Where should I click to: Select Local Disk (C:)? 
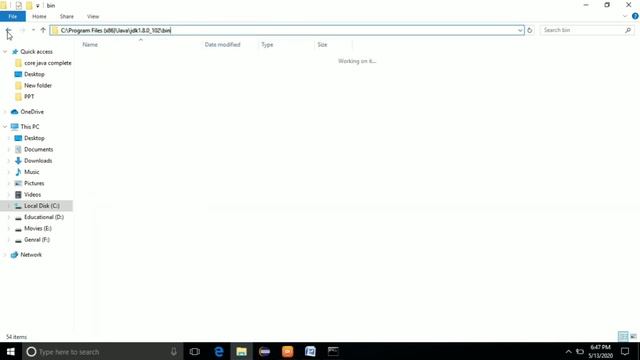pyautogui.click(x=42, y=206)
